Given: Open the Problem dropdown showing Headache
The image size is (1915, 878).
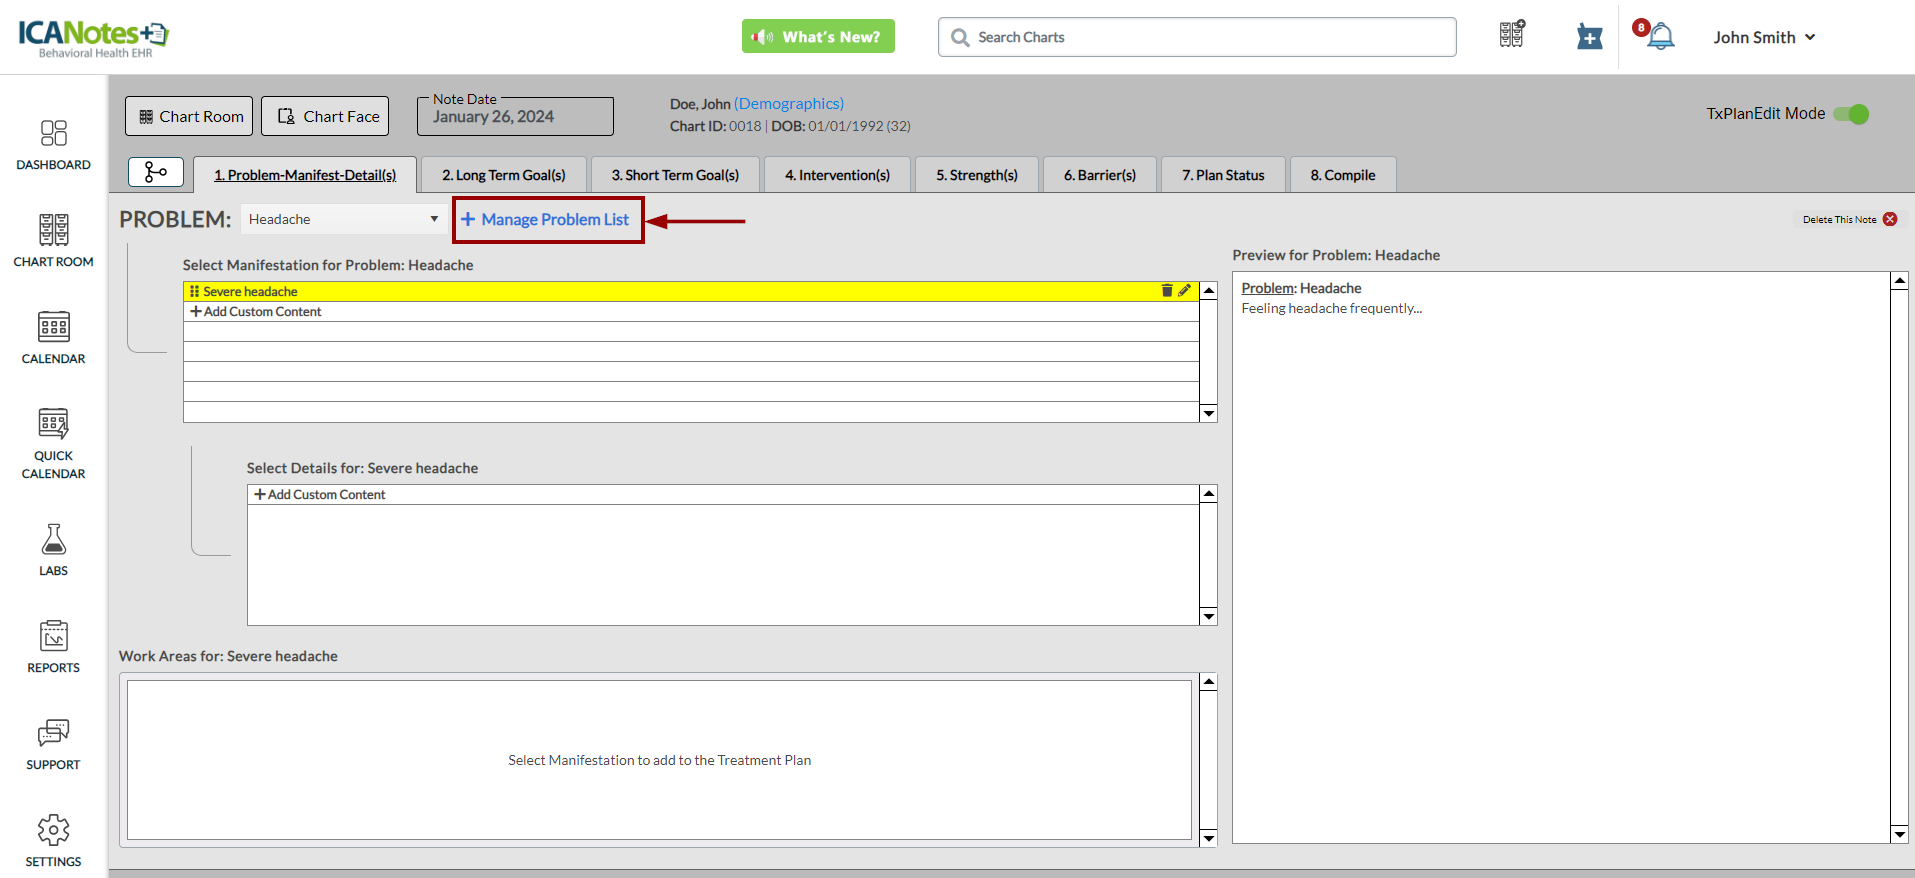Looking at the screenshot, I should click(x=343, y=219).
